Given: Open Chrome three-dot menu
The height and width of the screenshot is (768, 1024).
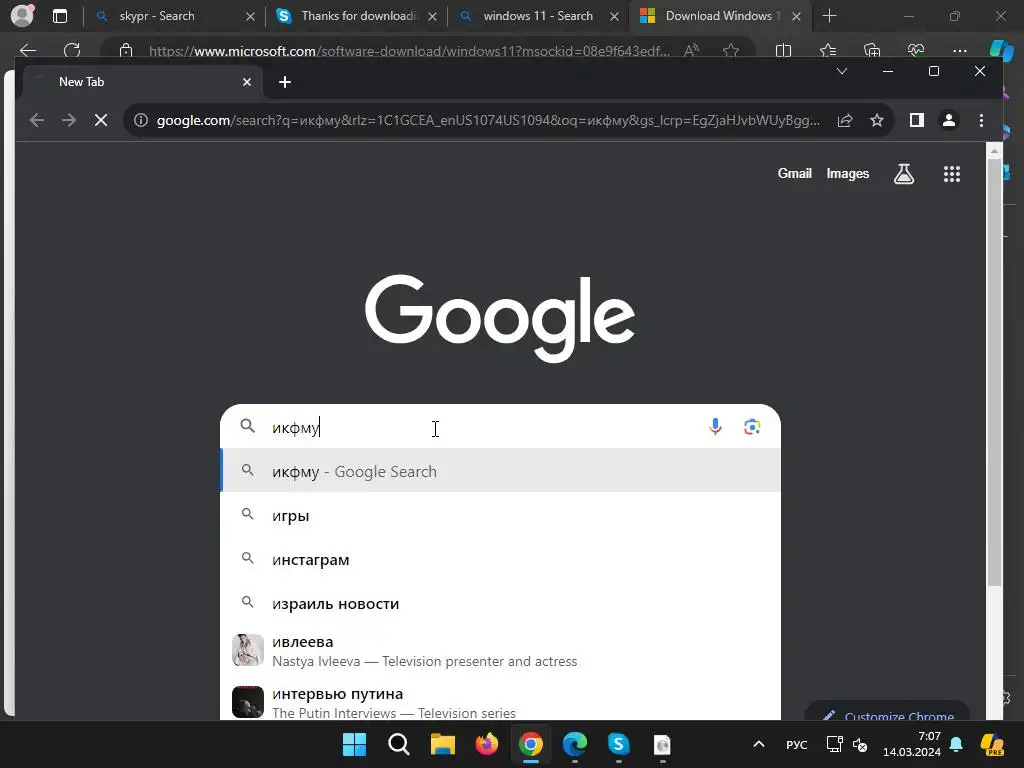Looking at the screenshot, I should (x=981, y=120).
